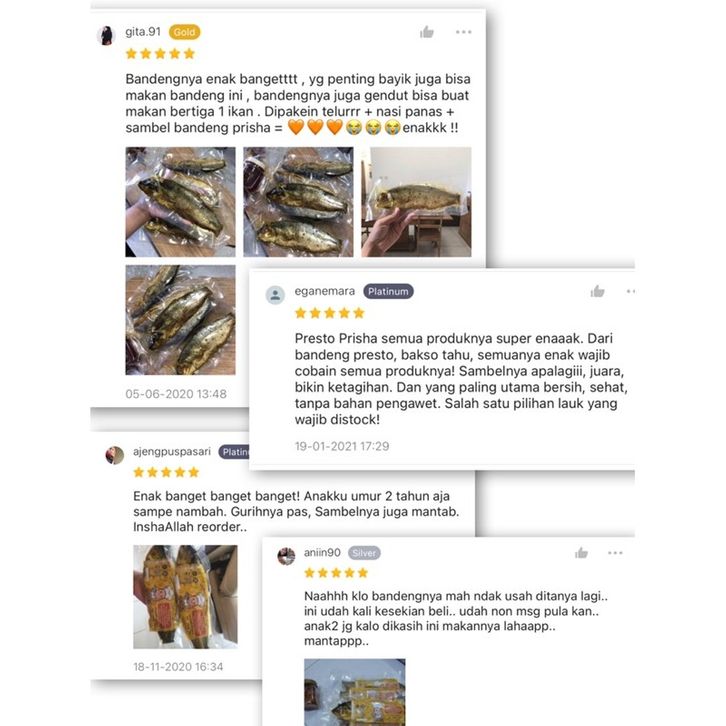Viewport: 726px width, 726px height.
Task: Like aniin90's review with thumbs-up icon
Action: click(581, 553)
